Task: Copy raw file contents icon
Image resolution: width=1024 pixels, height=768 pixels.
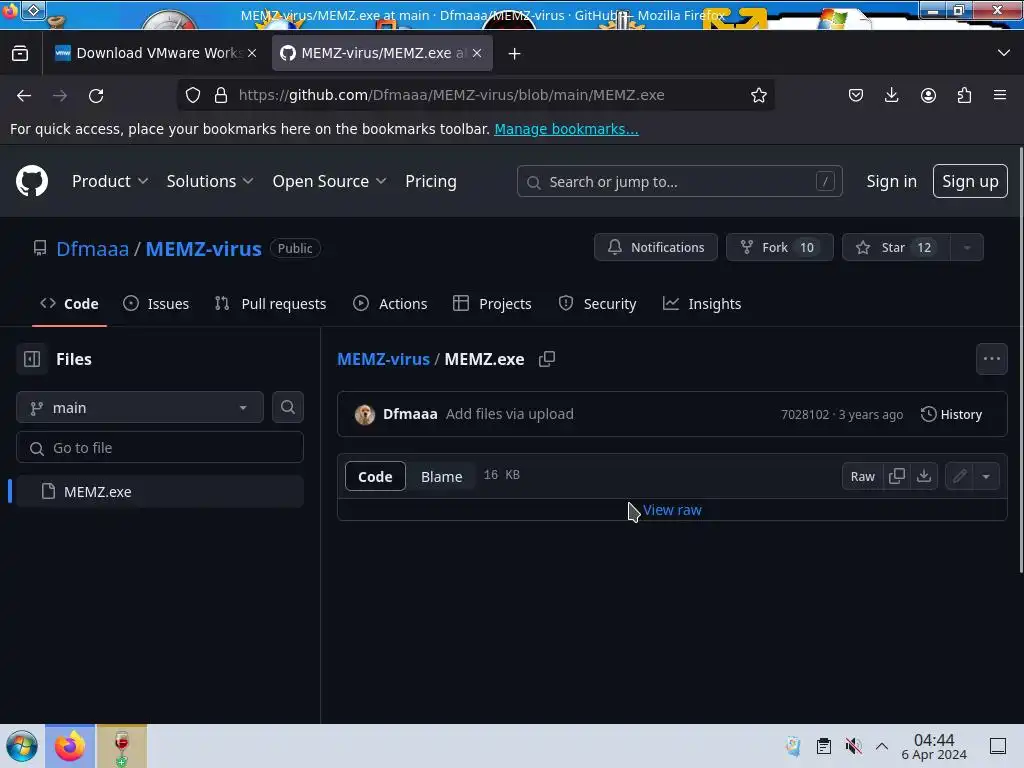Action: tap(897, 476)
